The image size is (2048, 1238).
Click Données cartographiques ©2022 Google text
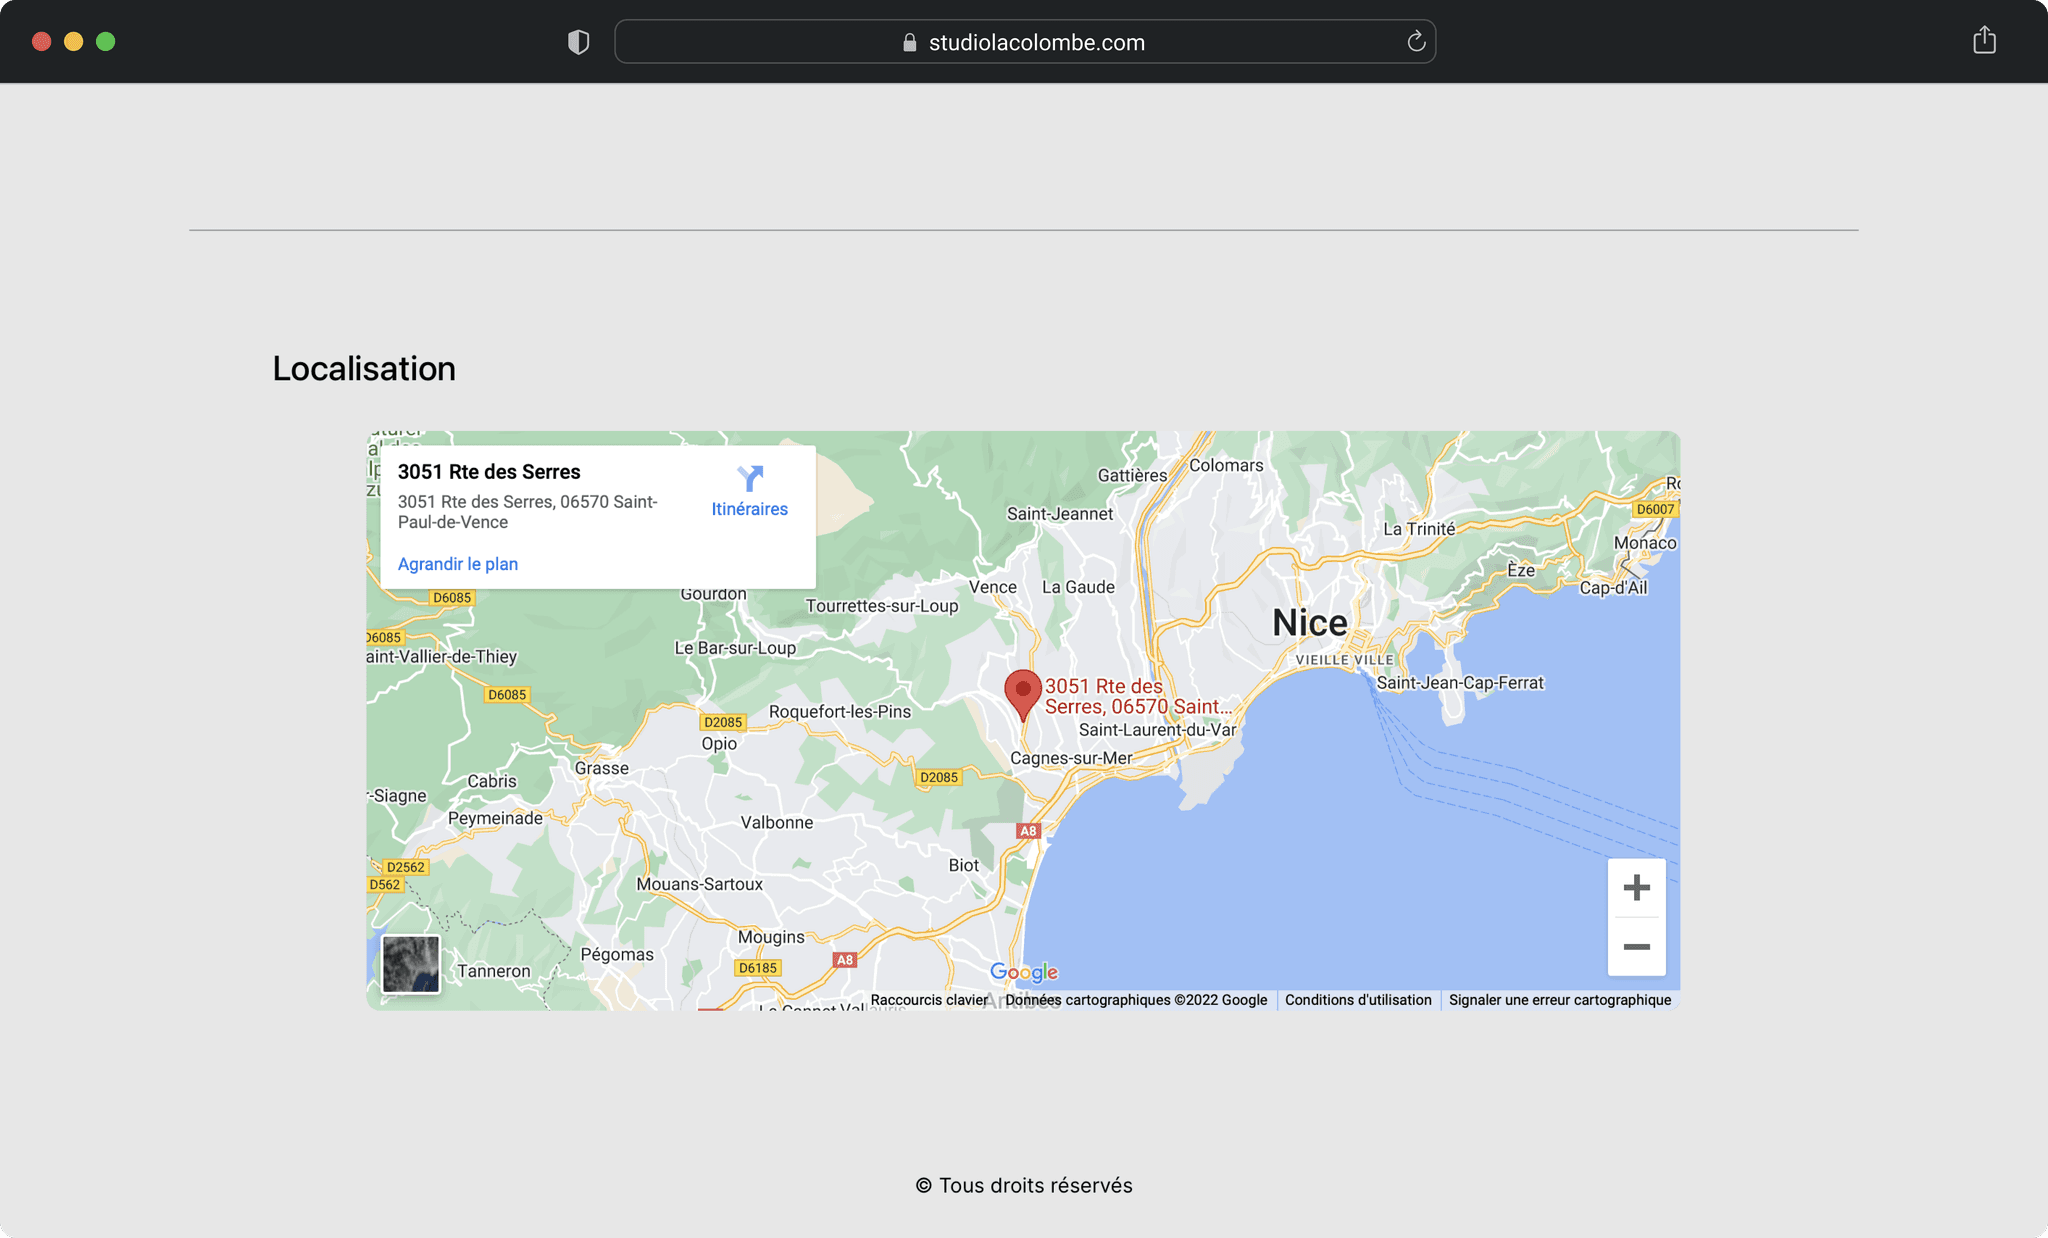click(1136, 1000)
